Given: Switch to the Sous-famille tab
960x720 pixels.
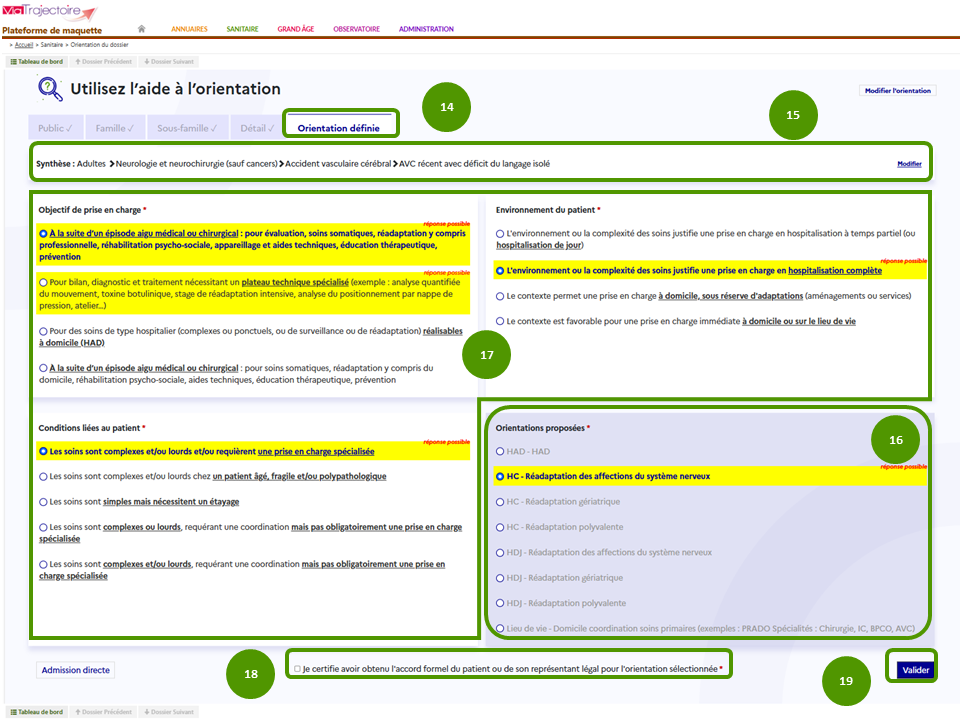Looking at the screenshot, I should coord(187,127).
